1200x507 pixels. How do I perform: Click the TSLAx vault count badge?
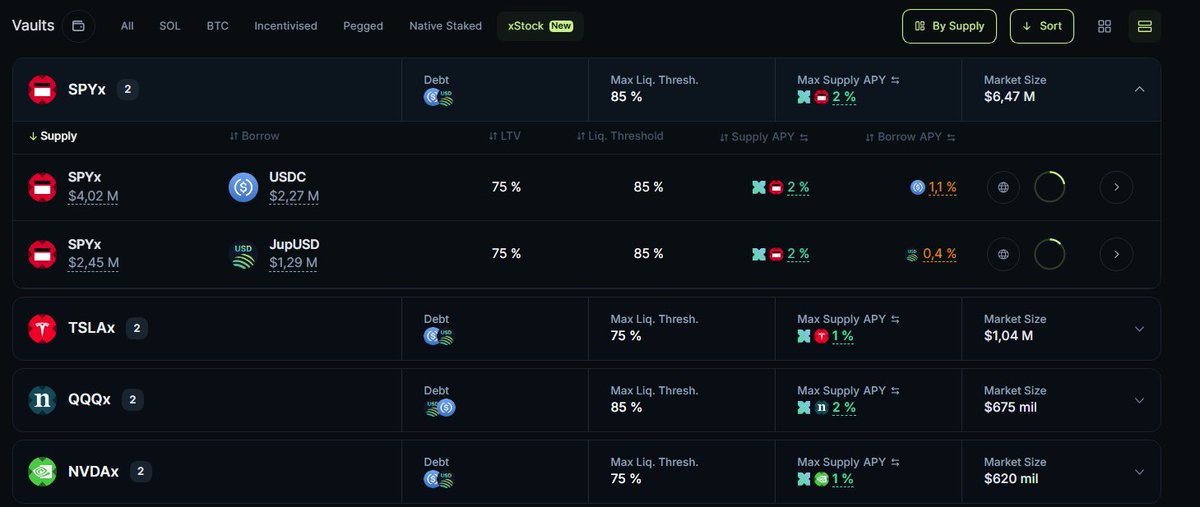[137, 328]
